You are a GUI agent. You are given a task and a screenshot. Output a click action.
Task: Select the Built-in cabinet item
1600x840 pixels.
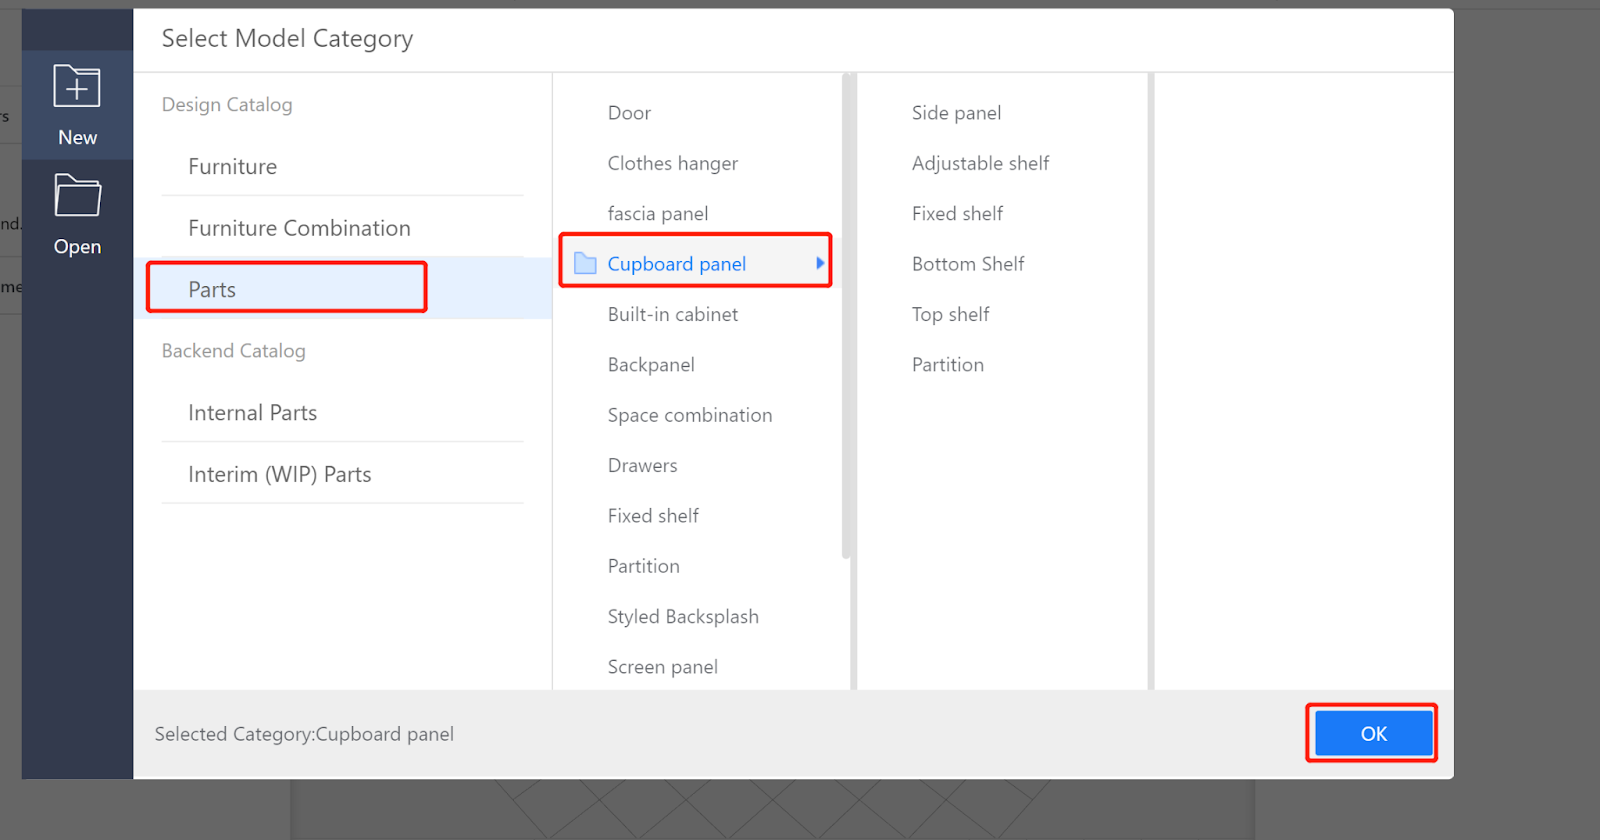672,314
